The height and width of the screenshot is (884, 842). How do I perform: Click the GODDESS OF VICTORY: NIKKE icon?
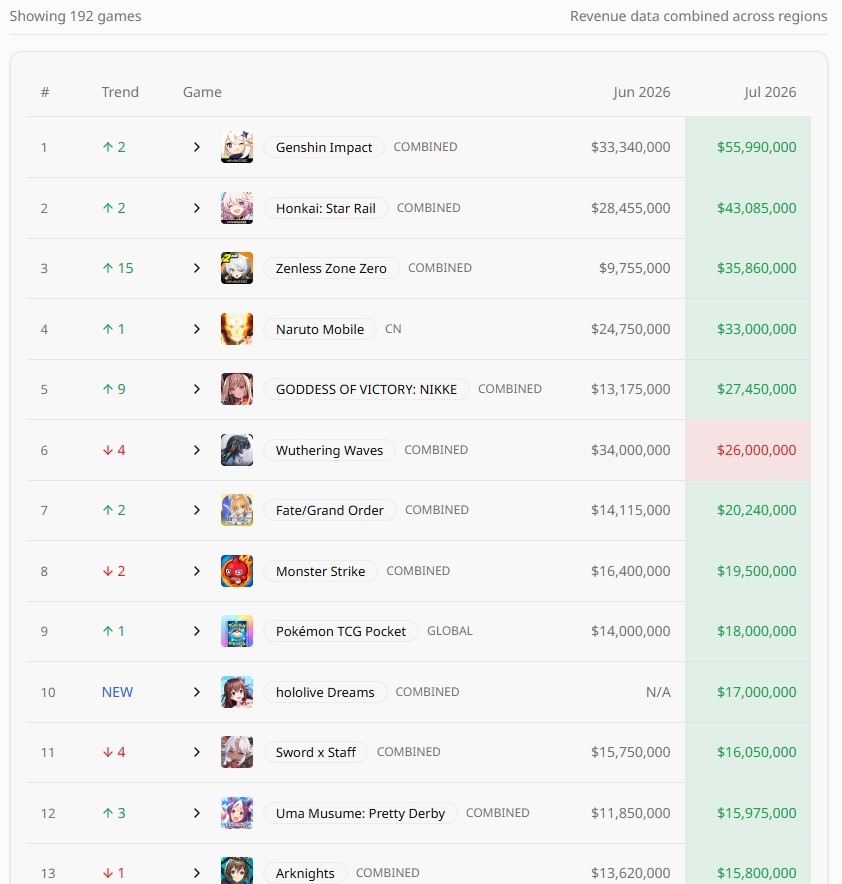point(237,389)
